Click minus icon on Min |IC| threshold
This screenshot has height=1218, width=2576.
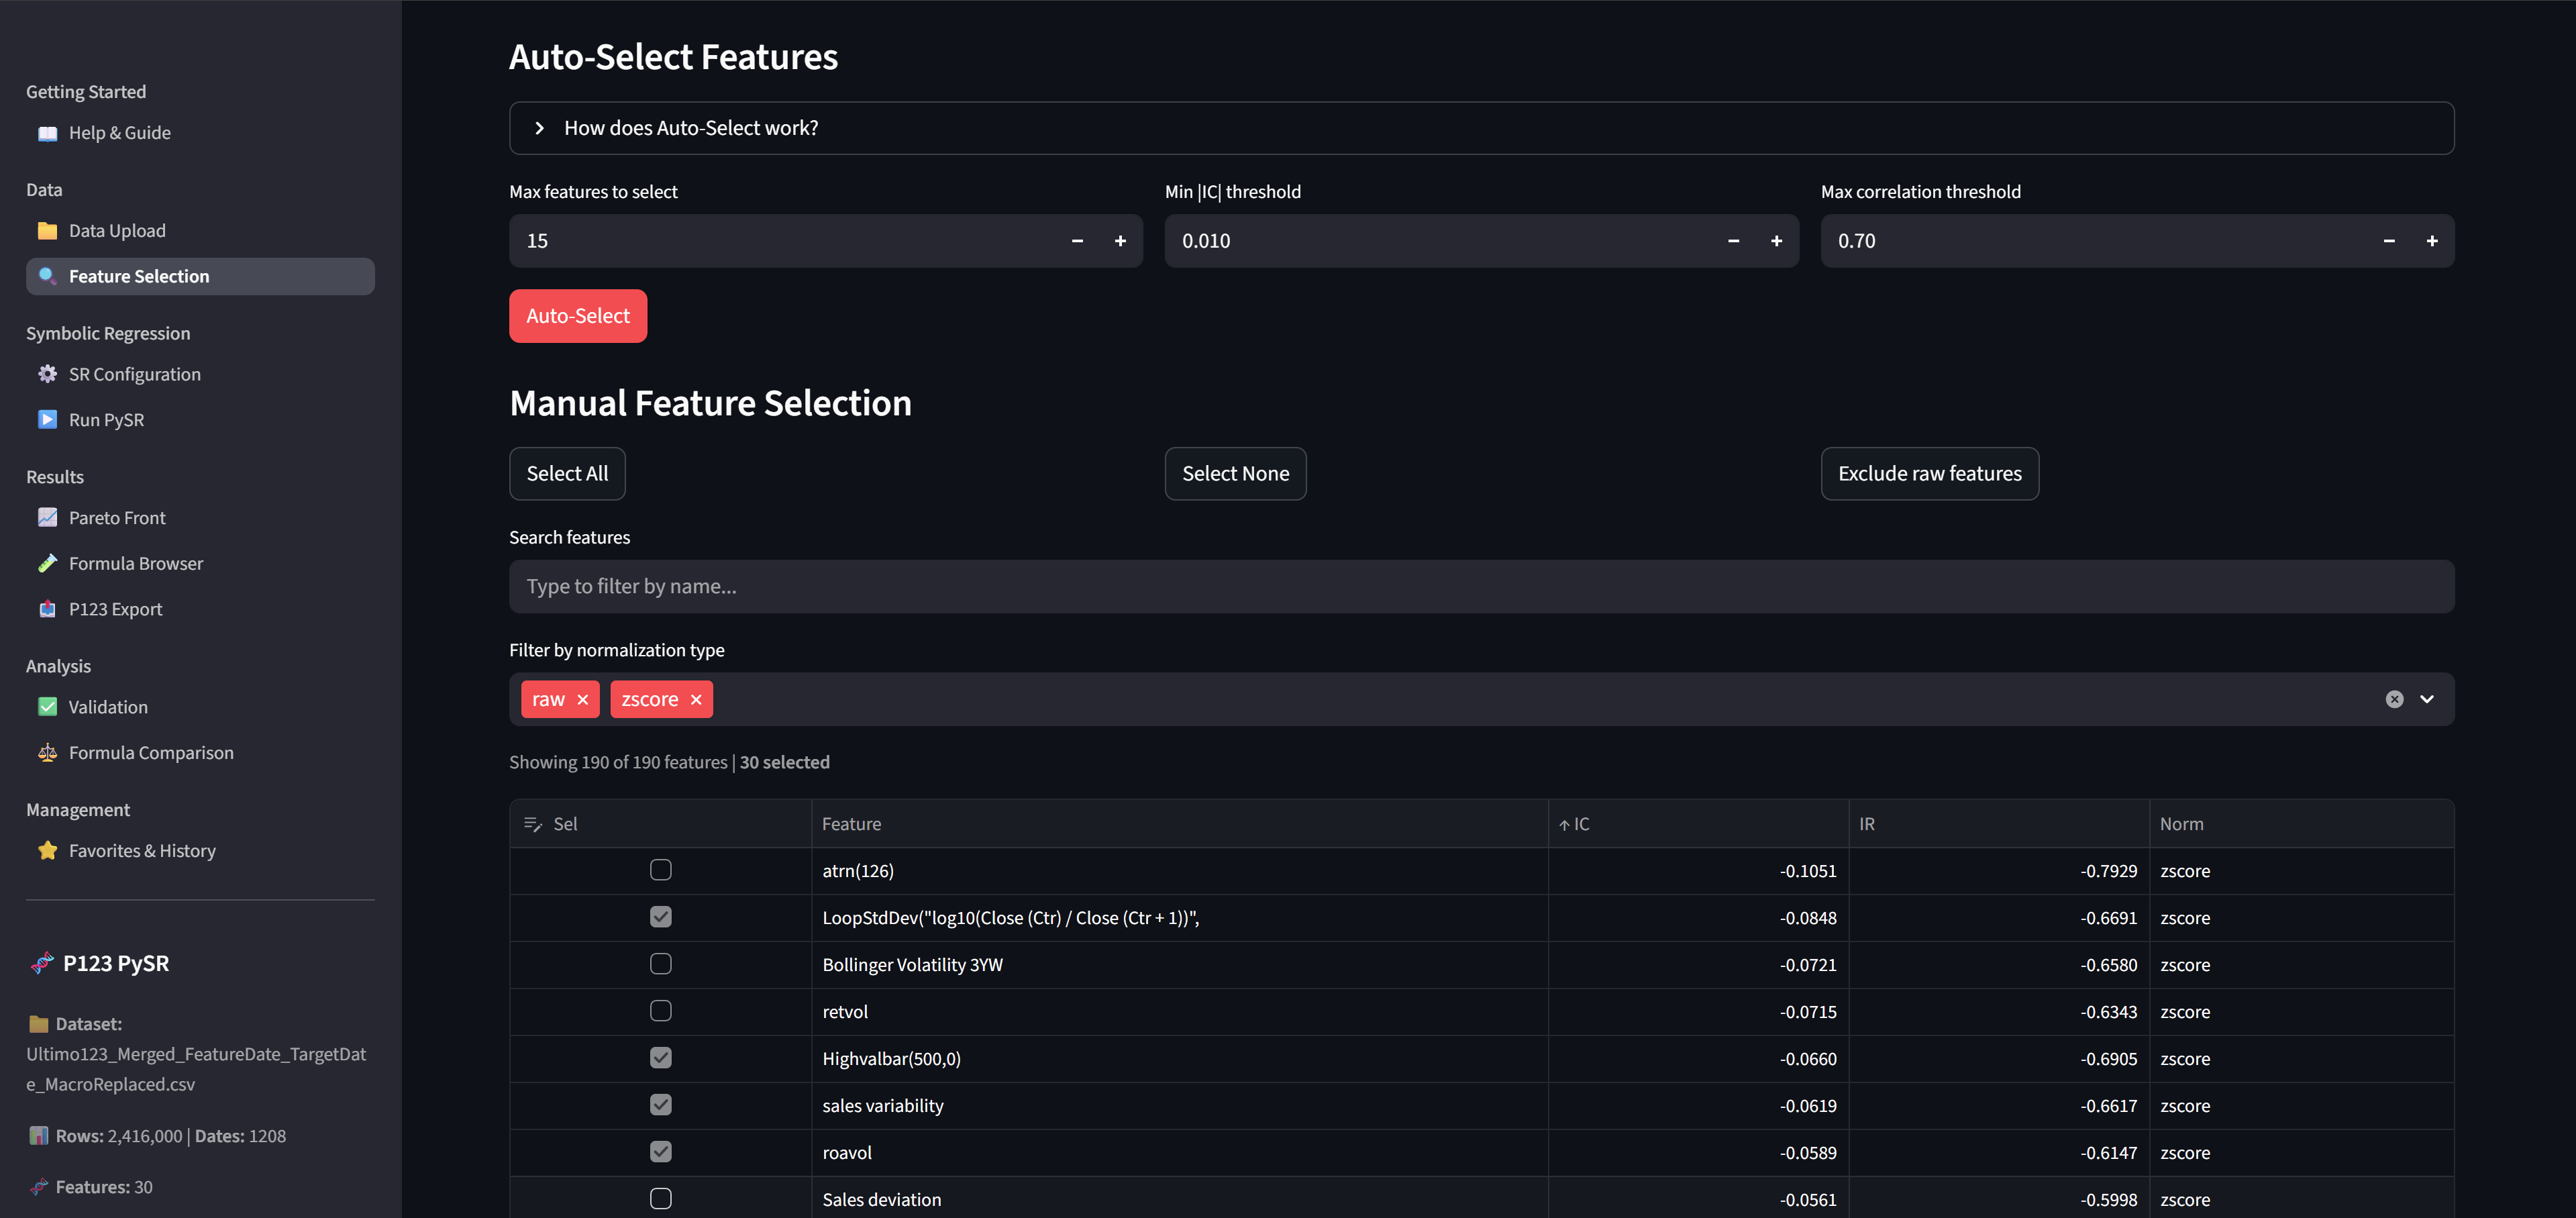point(1733,241)
